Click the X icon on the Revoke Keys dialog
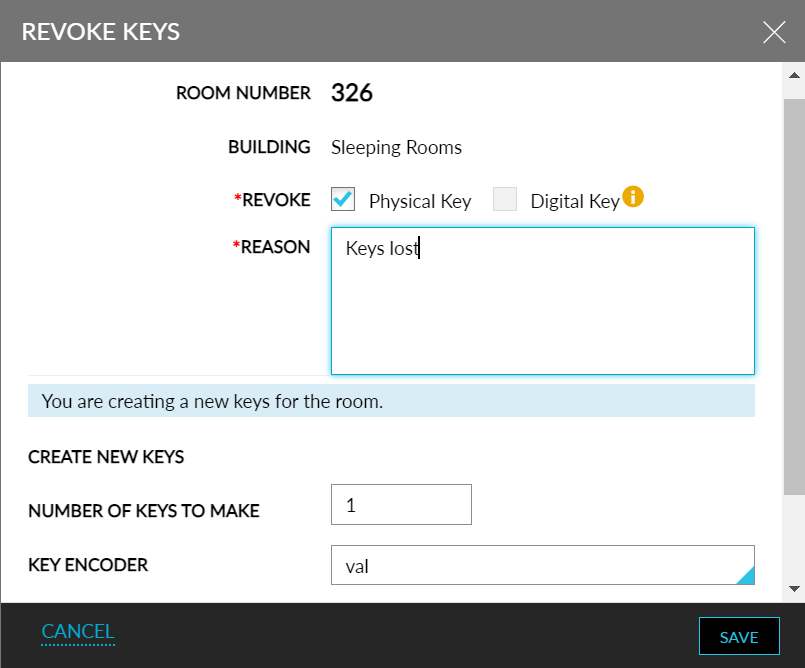This screenshot has width=805, height=668. [774, 32]
